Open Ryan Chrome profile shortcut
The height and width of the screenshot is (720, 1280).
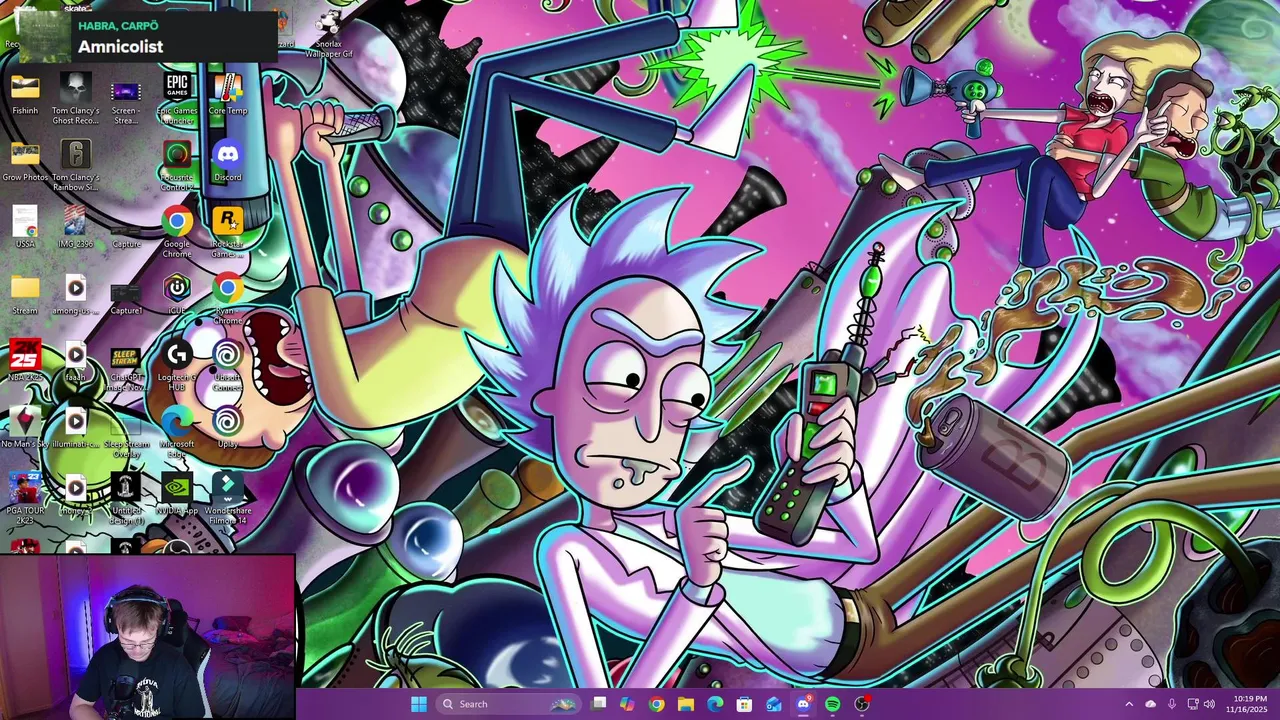[228, 299]
